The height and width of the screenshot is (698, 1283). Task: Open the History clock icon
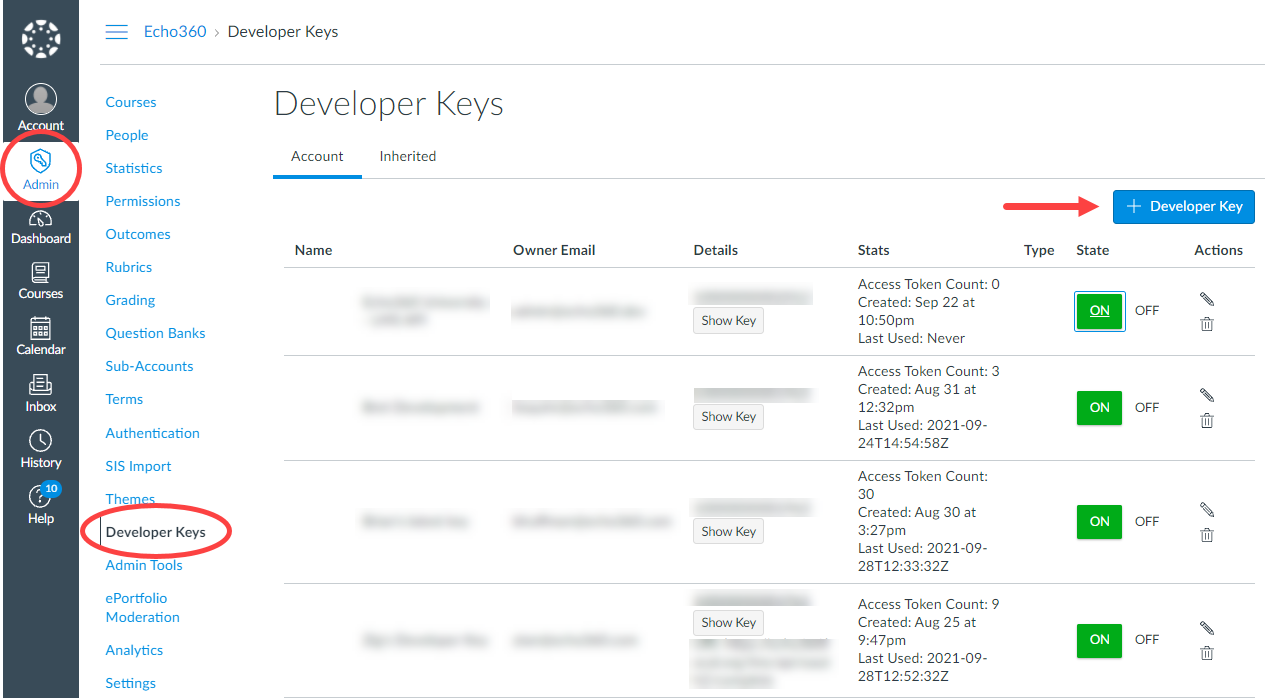(41, 442)
